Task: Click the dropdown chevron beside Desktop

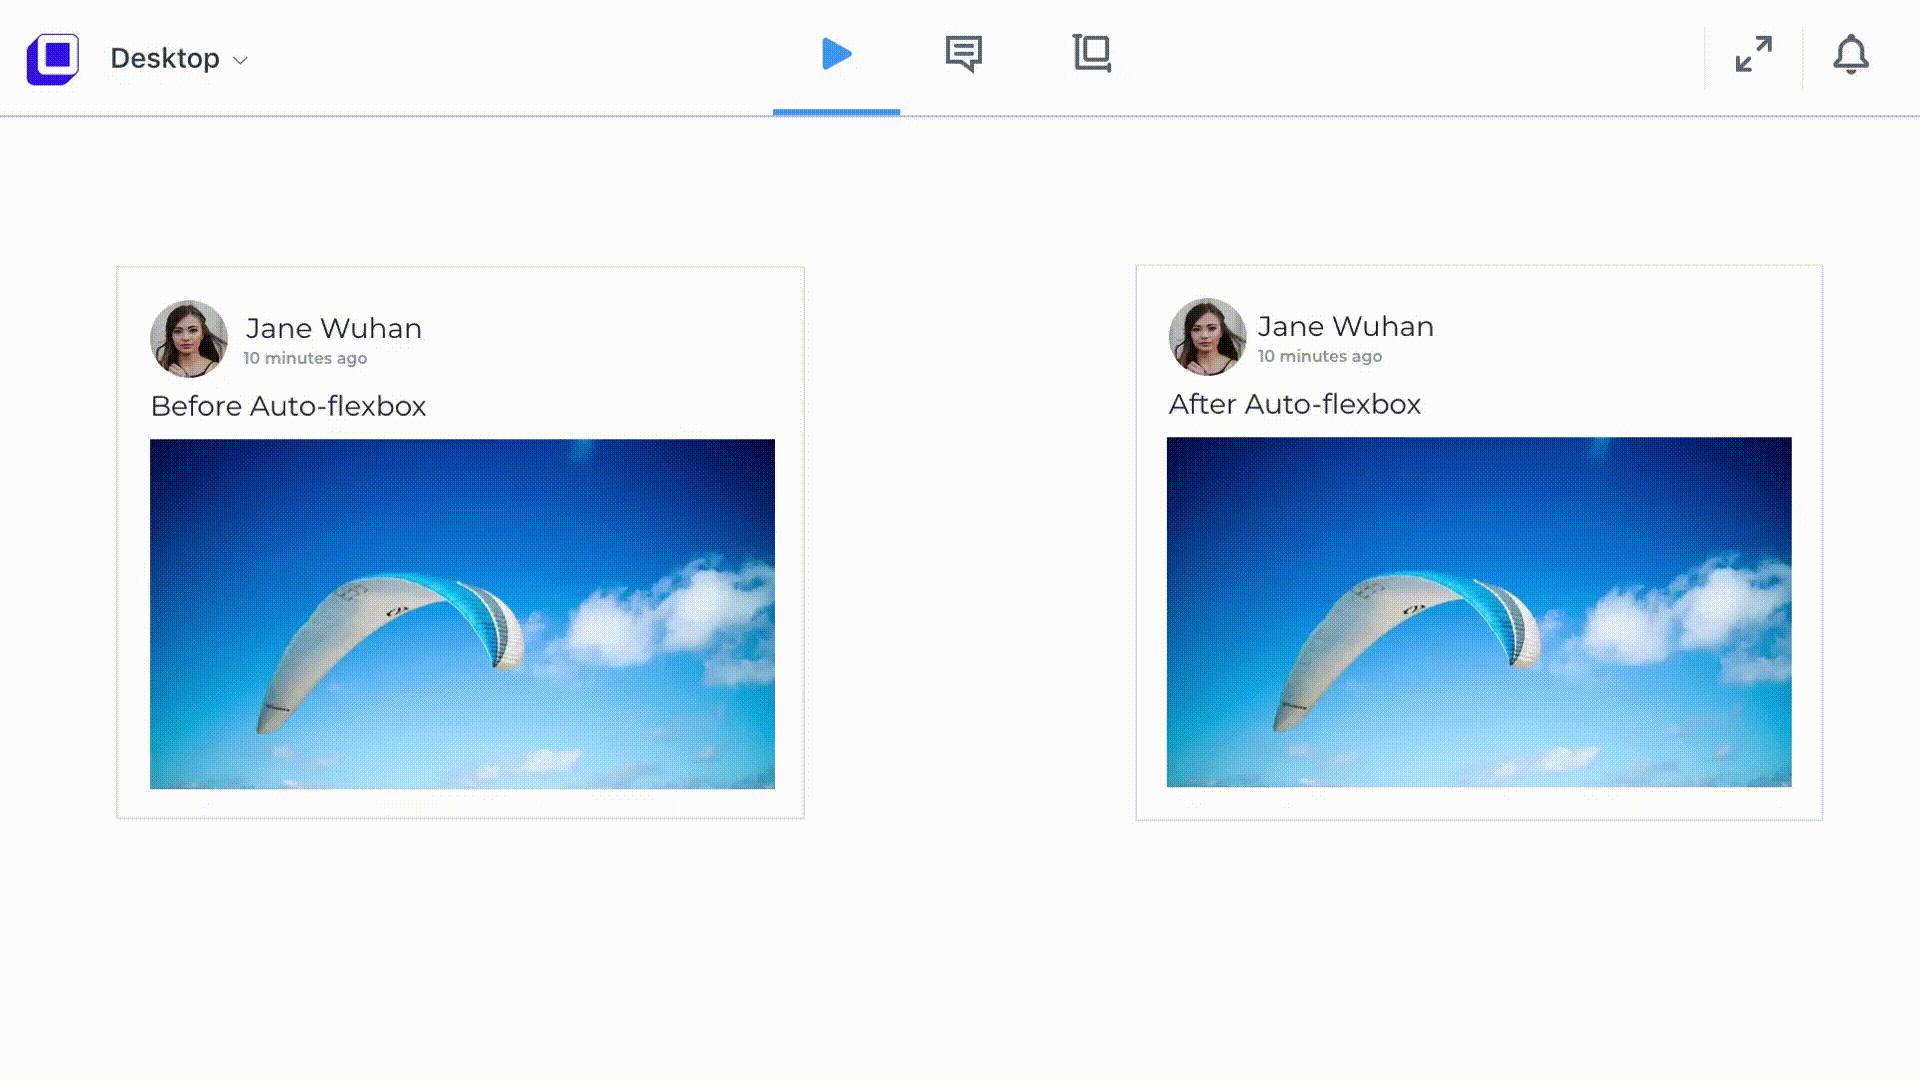Action: [x=240, y=60]
